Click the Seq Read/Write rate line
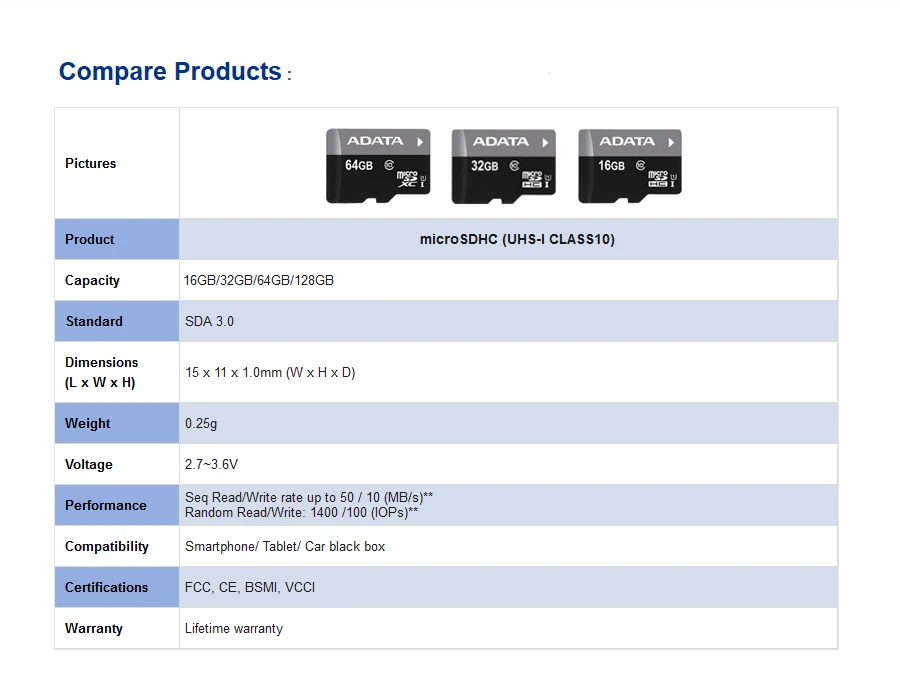 tap(309, 497)
